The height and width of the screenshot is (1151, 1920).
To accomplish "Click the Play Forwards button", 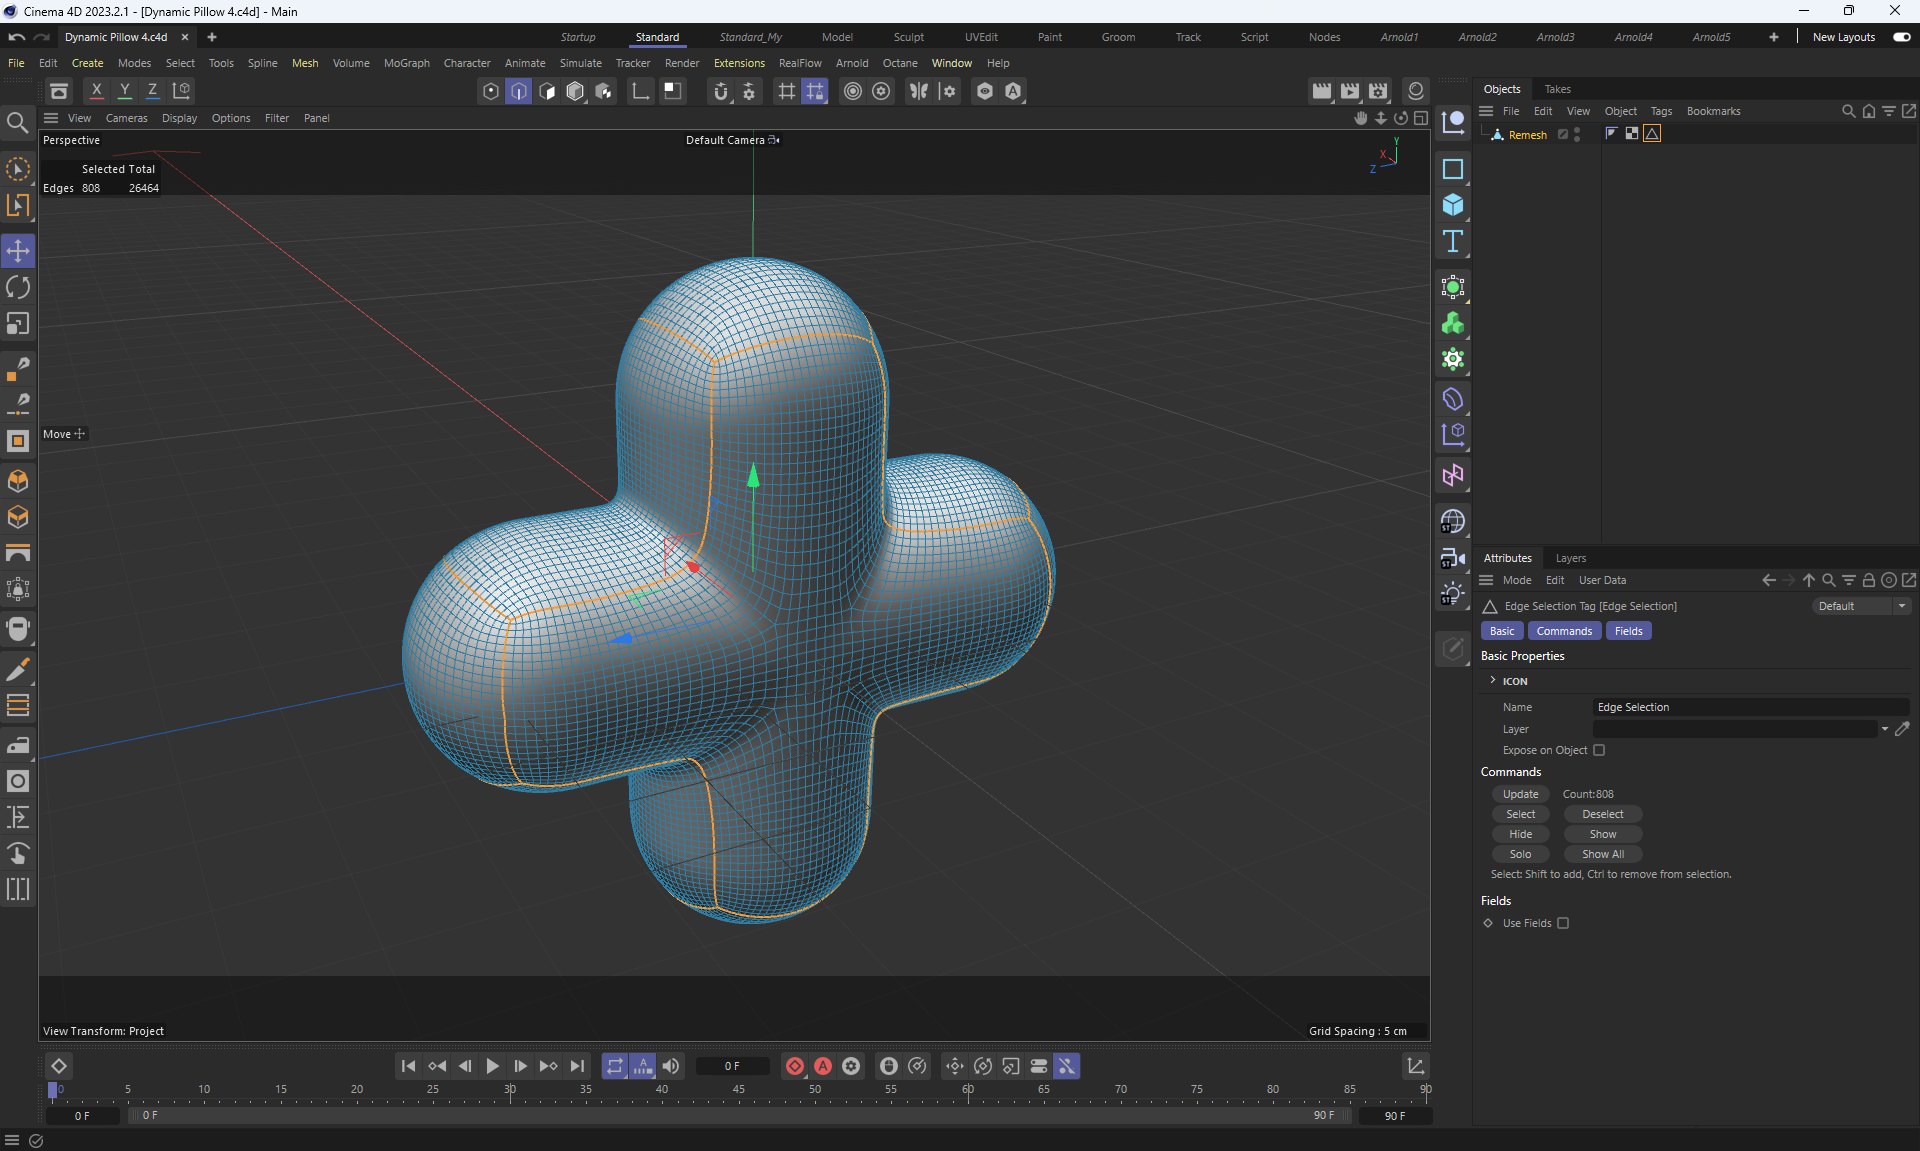I will tap(492, 1066).
